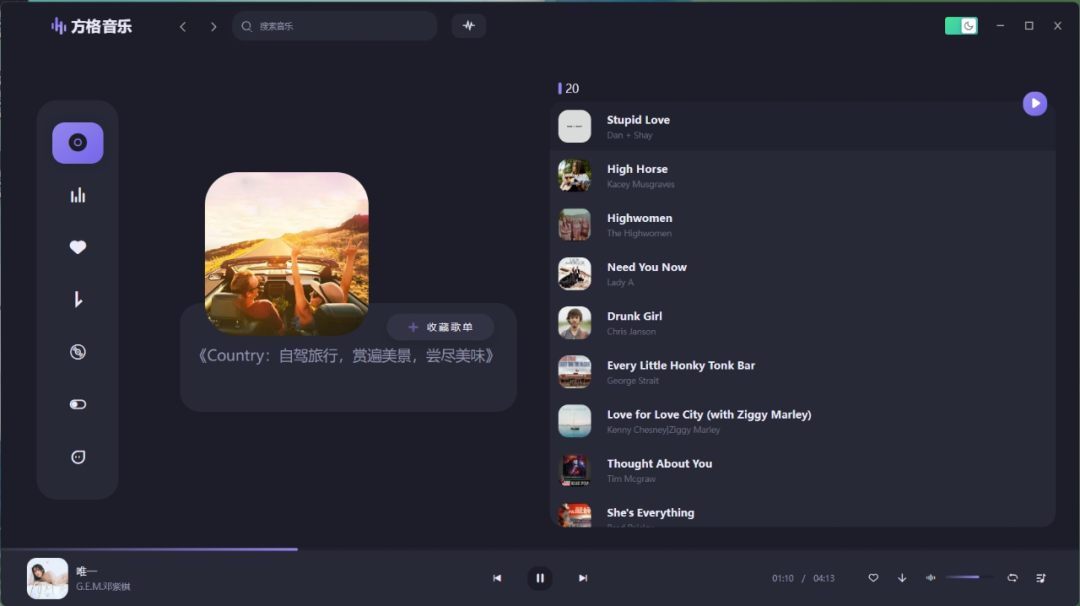The width and height of the screenshot is (1080, 606).
Task: Play all songs with the purple play button
Action: [x=1035, y=103]
